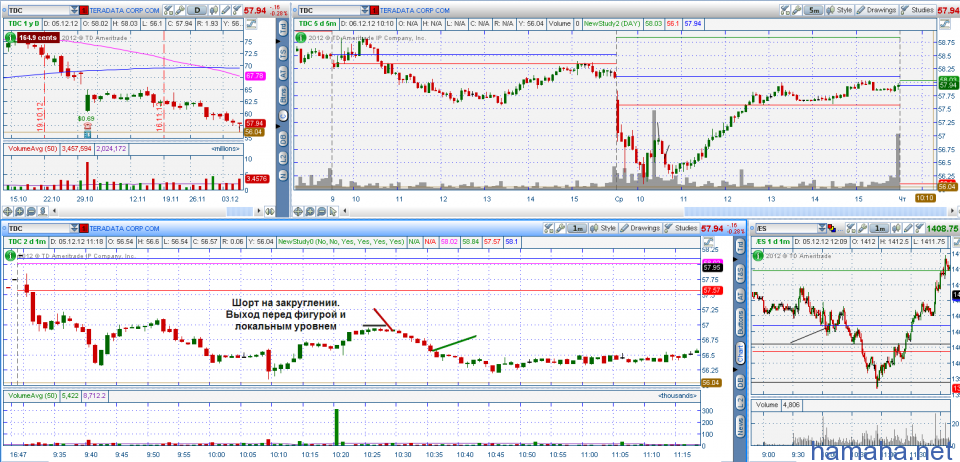This screenshot has width=960, height=462.
Task: Toggle chart mode icon right of 5-minute chart header
Action: click(945, 24)
